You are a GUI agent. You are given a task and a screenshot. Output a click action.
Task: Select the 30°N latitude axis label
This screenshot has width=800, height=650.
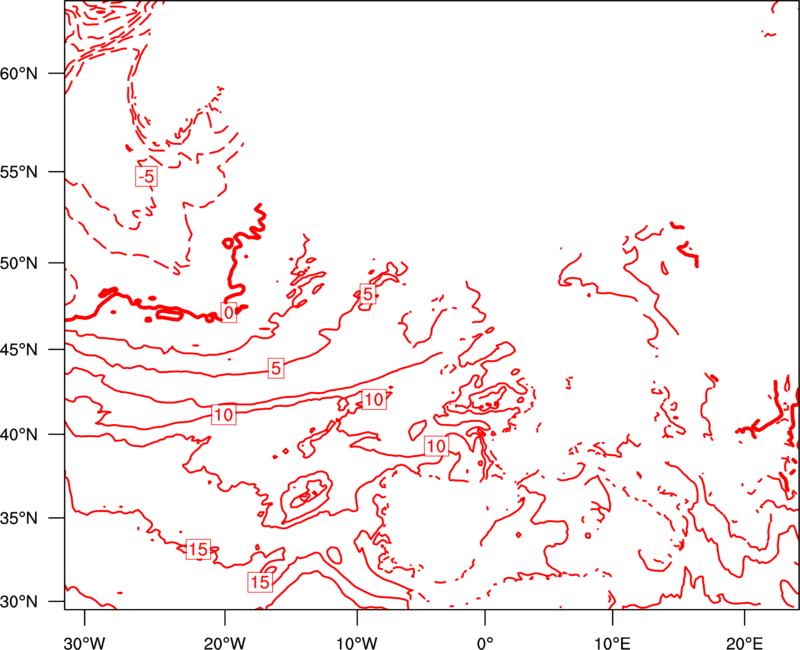19,602
